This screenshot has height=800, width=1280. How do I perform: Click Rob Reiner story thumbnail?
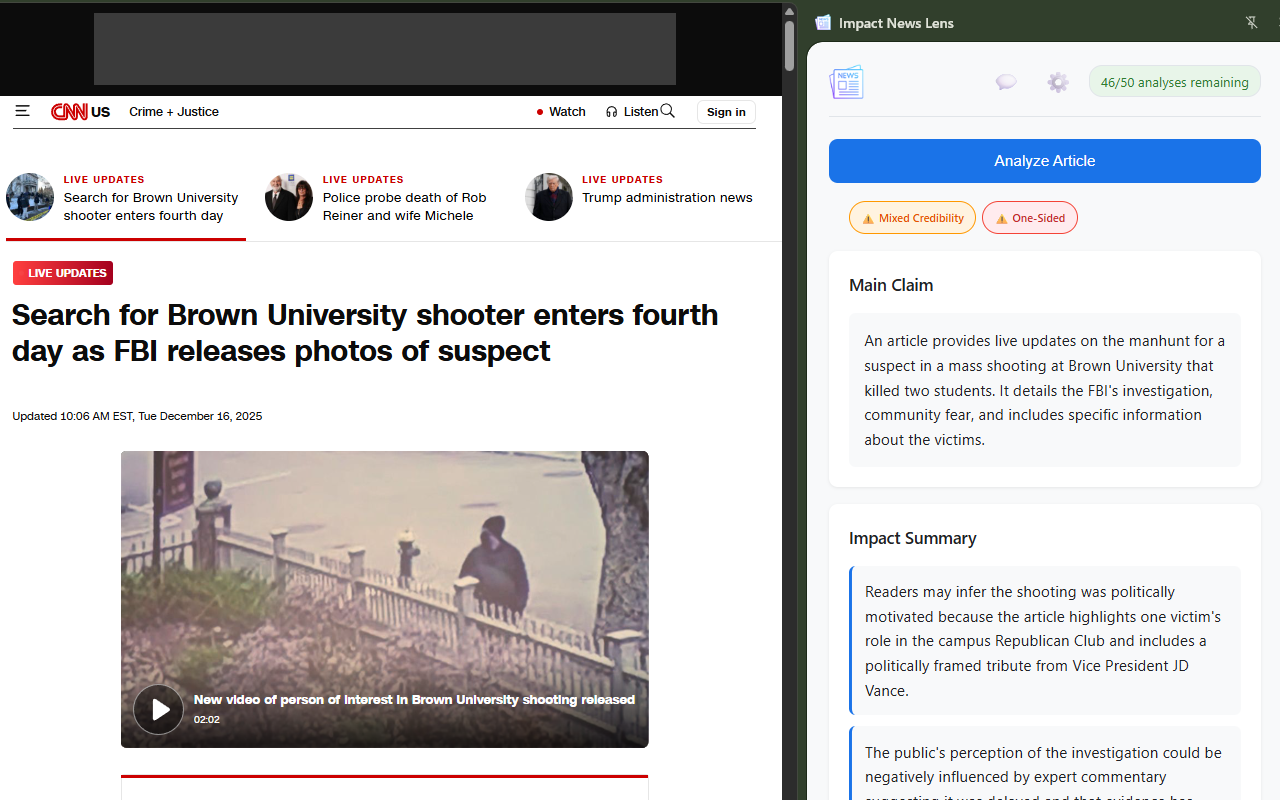(289, 197)
